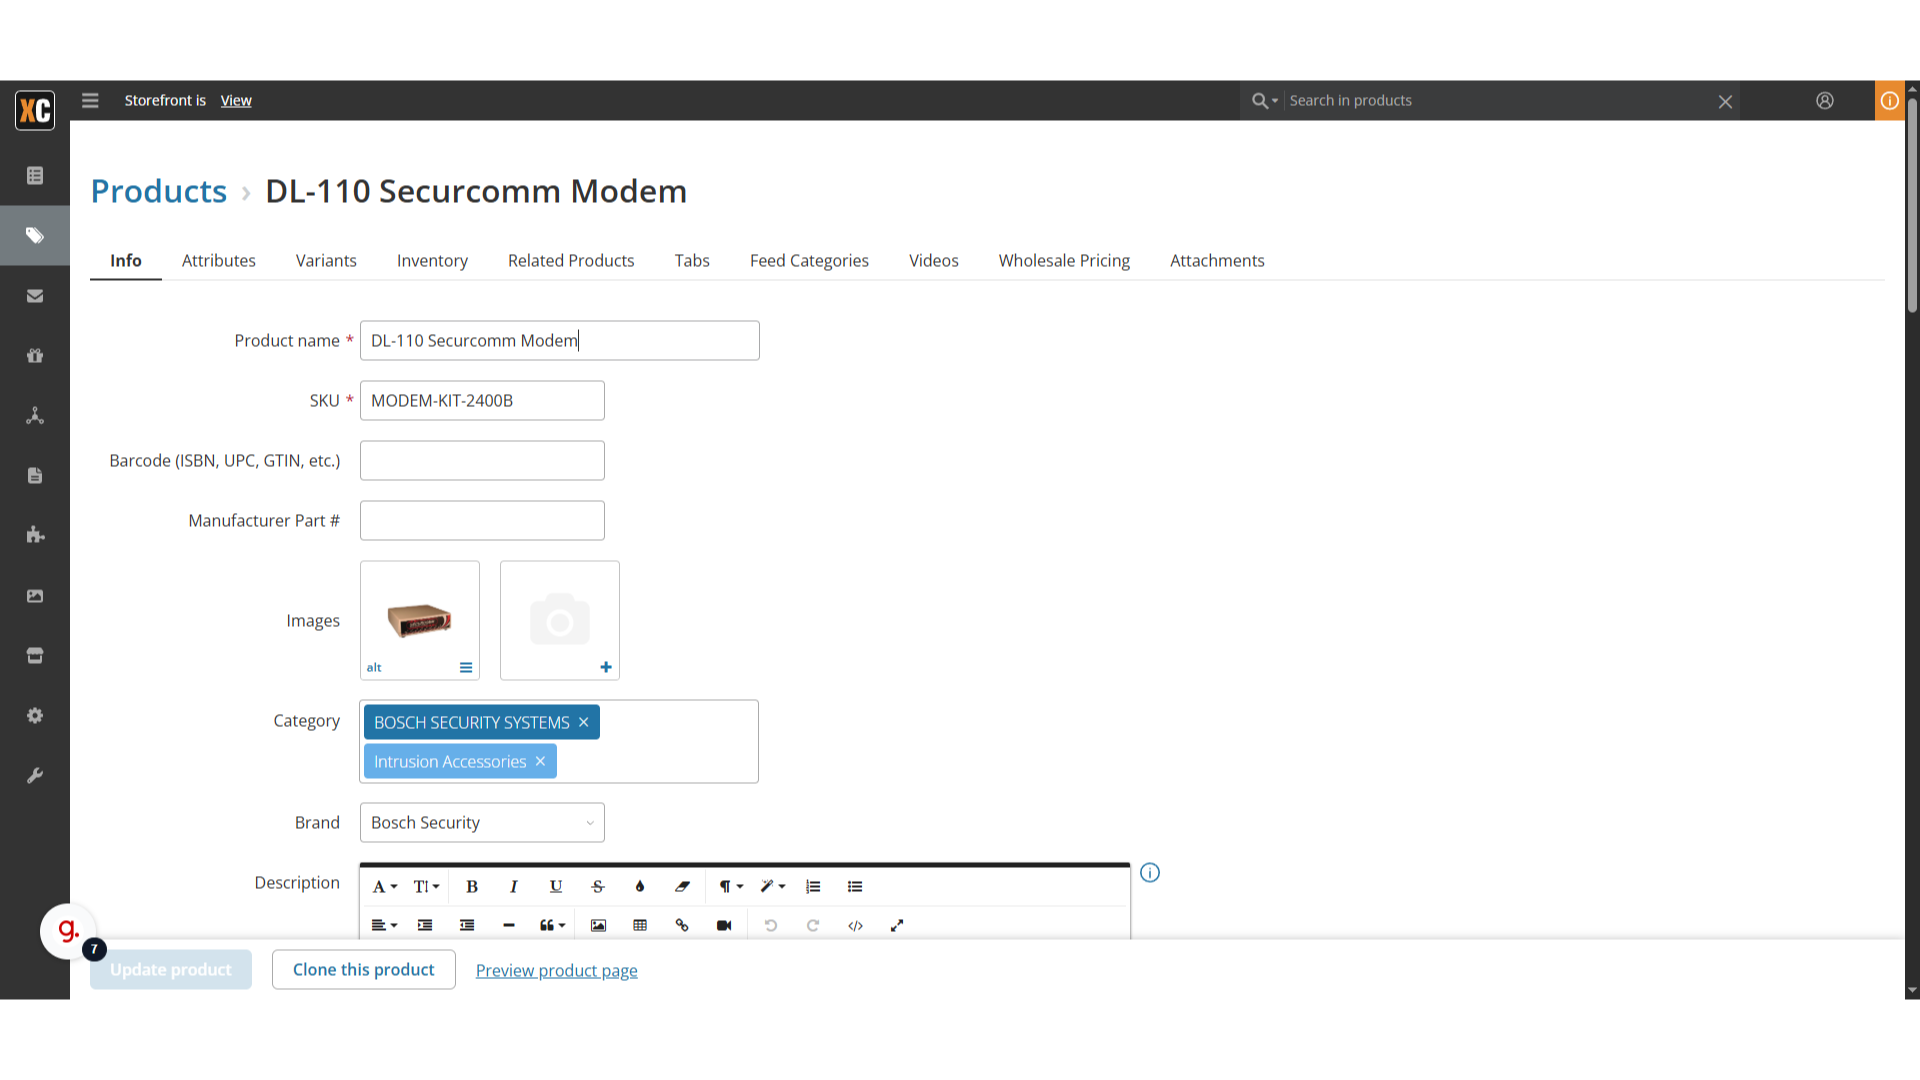Screen dimensions: 1920x1080
Task: Clear the product search with the X icon
Action: (1725, 101)
